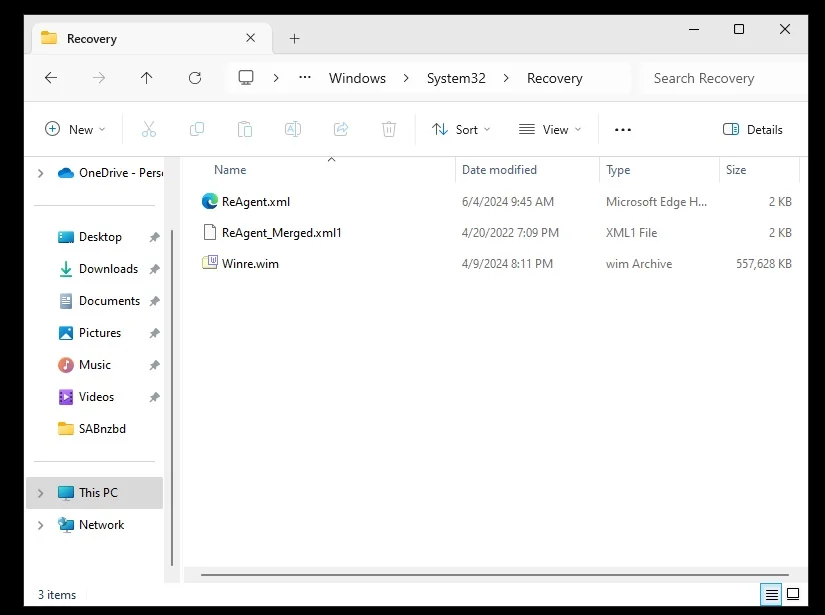Switch to large thumbnails view button
Viewport: 825px width, 615px height.
(x=793, y=594)
